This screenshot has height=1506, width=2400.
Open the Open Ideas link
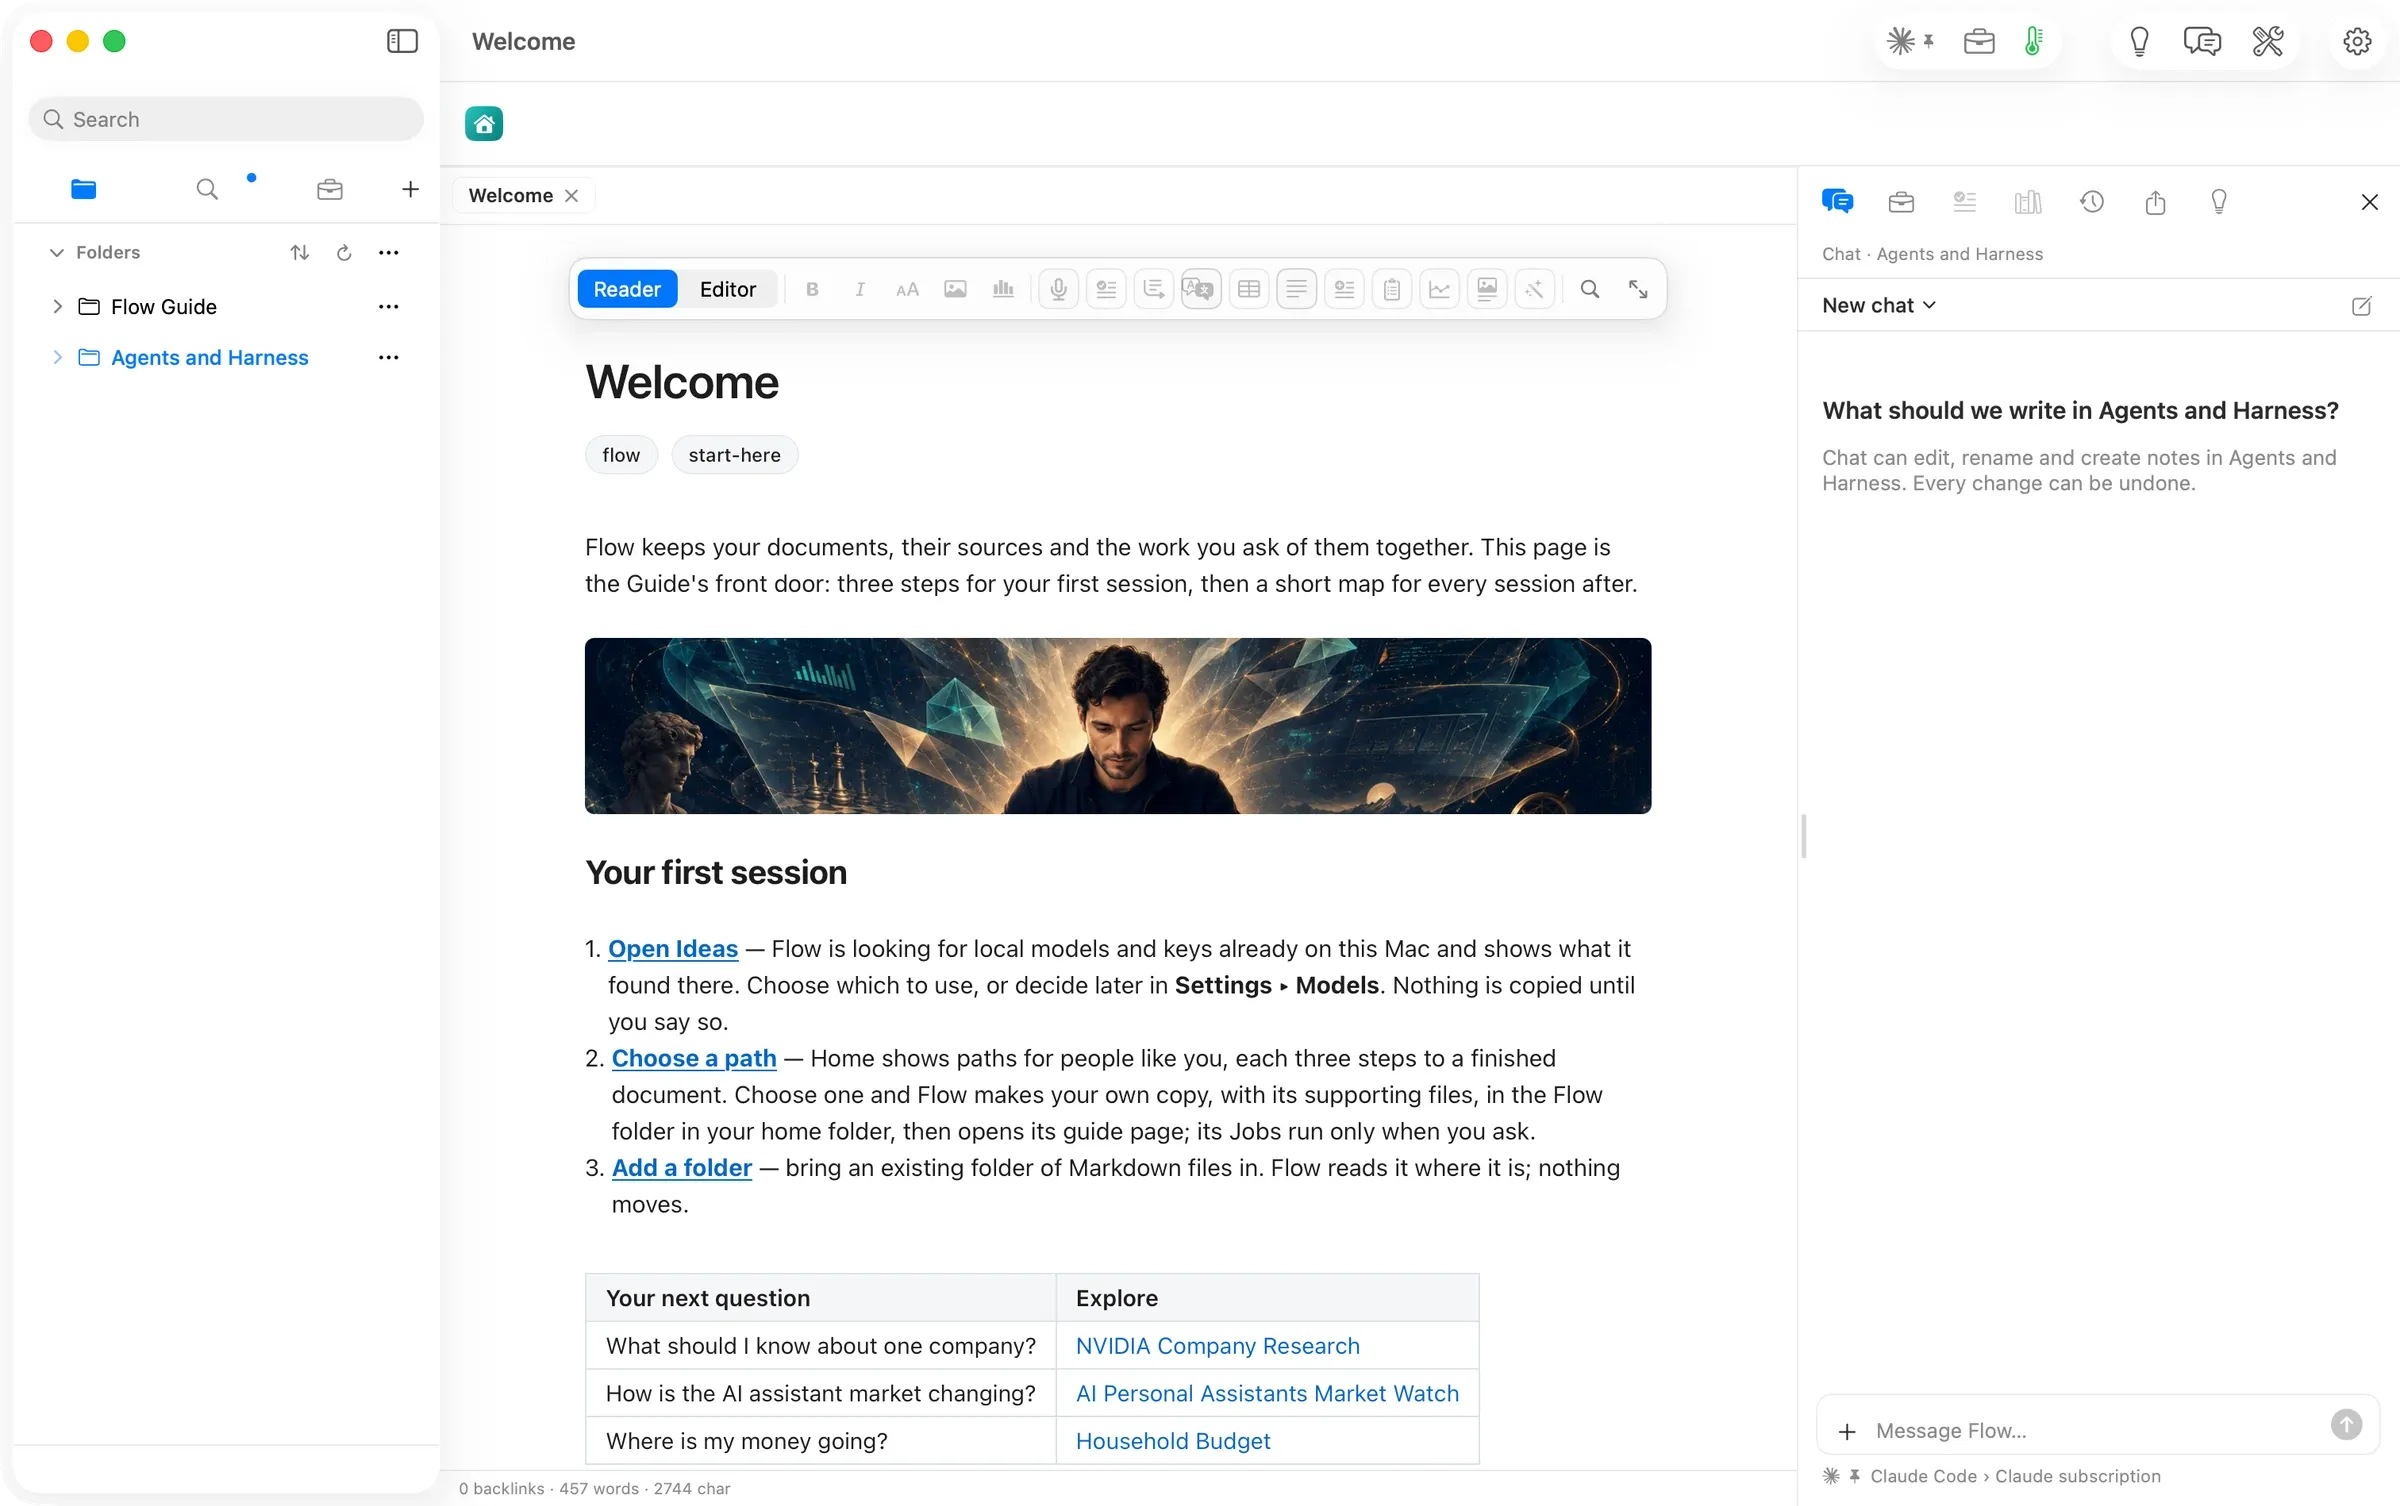pos(673,948)
